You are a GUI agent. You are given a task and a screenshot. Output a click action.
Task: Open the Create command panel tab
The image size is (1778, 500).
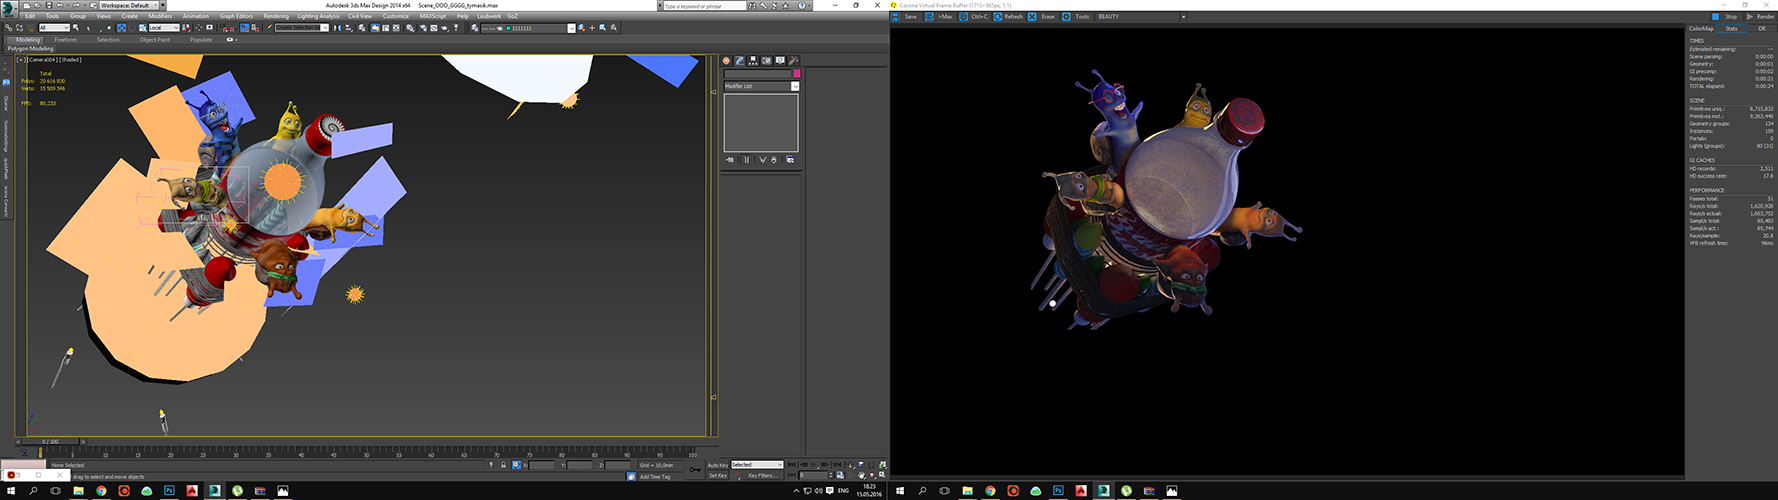[x=727, y=61]
